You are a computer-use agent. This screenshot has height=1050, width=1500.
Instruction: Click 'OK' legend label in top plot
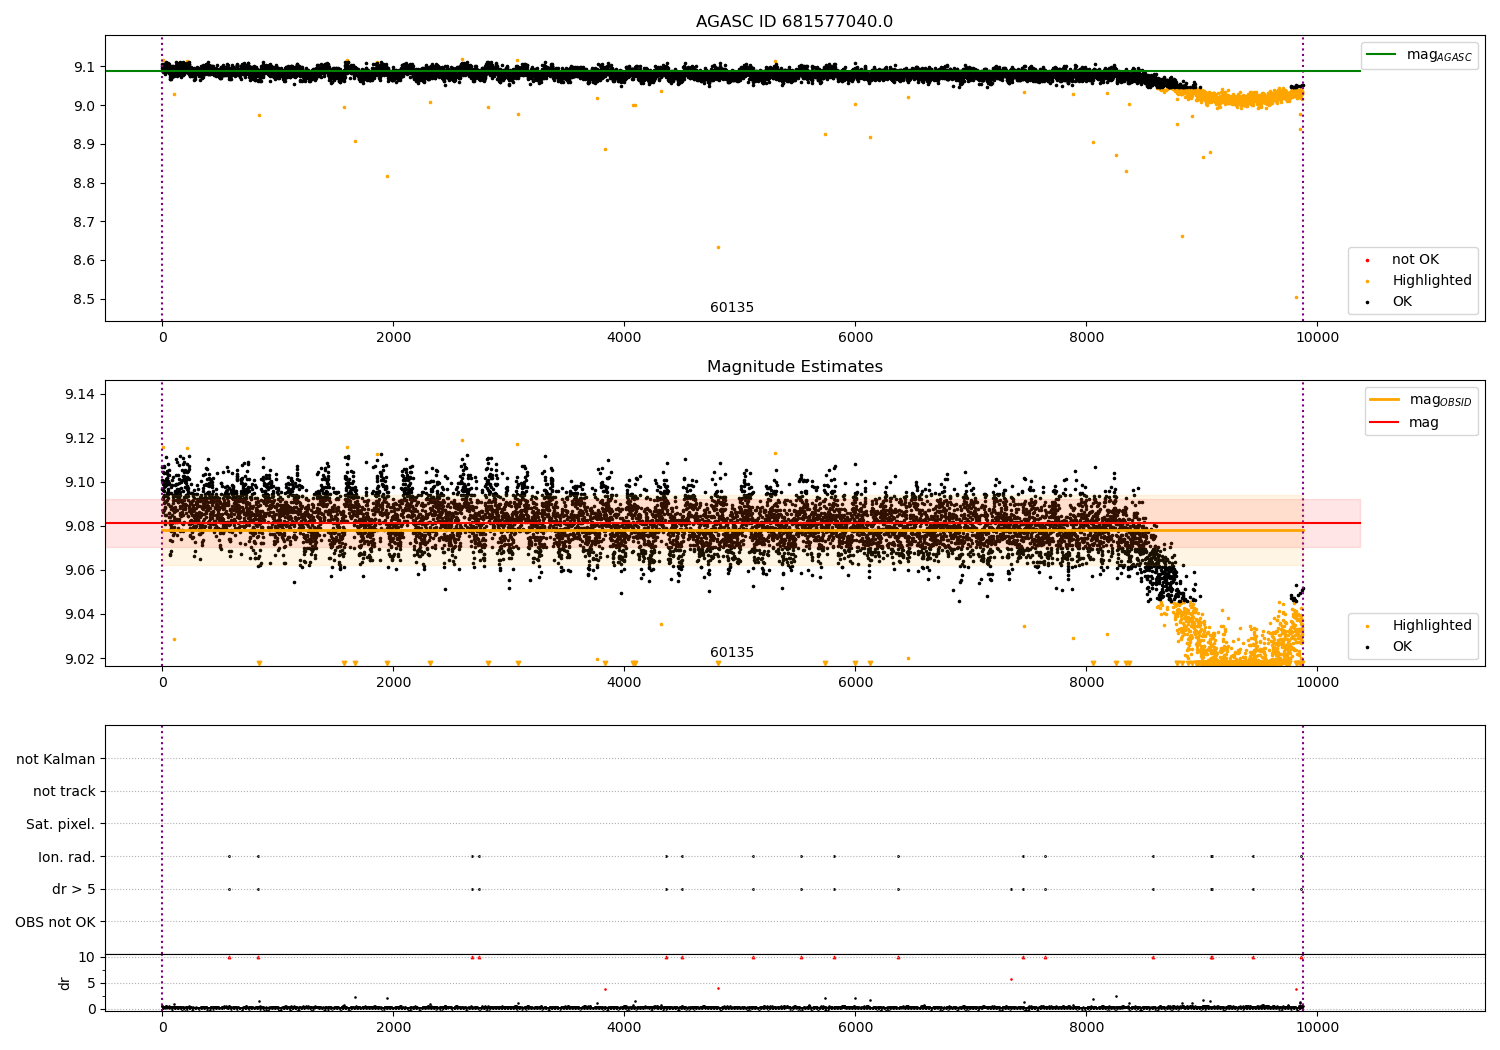point(1402,302)
